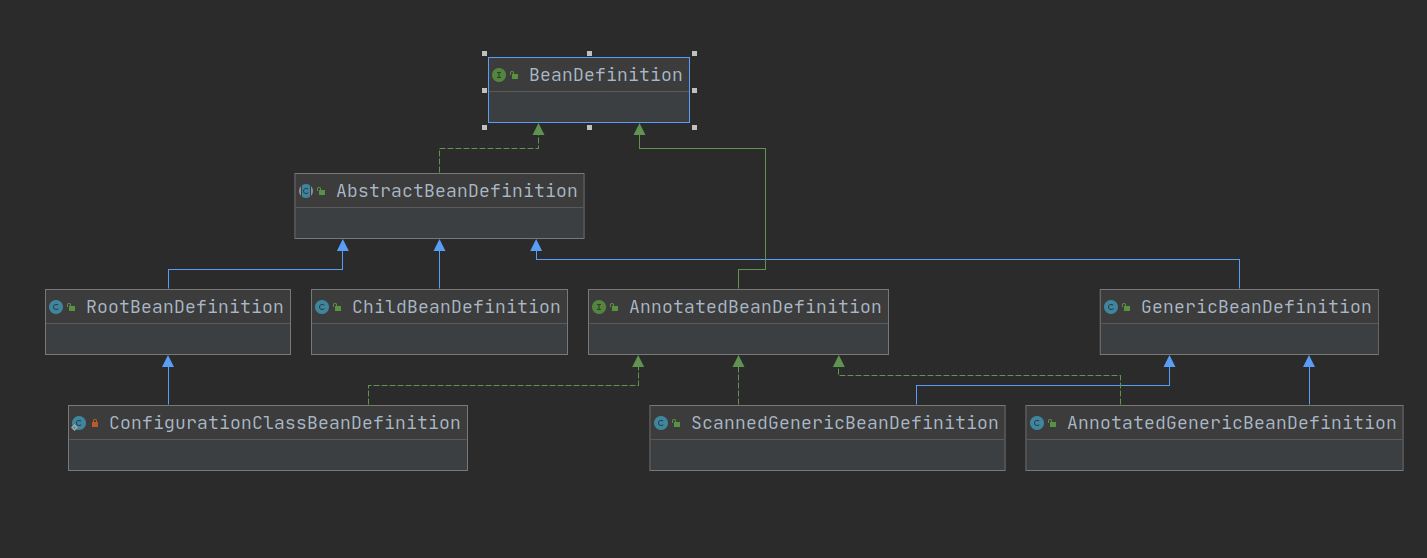Select the AbstractBeanDefinition node title
This screenshot has width=1427, height=558.
pos(456,191)
